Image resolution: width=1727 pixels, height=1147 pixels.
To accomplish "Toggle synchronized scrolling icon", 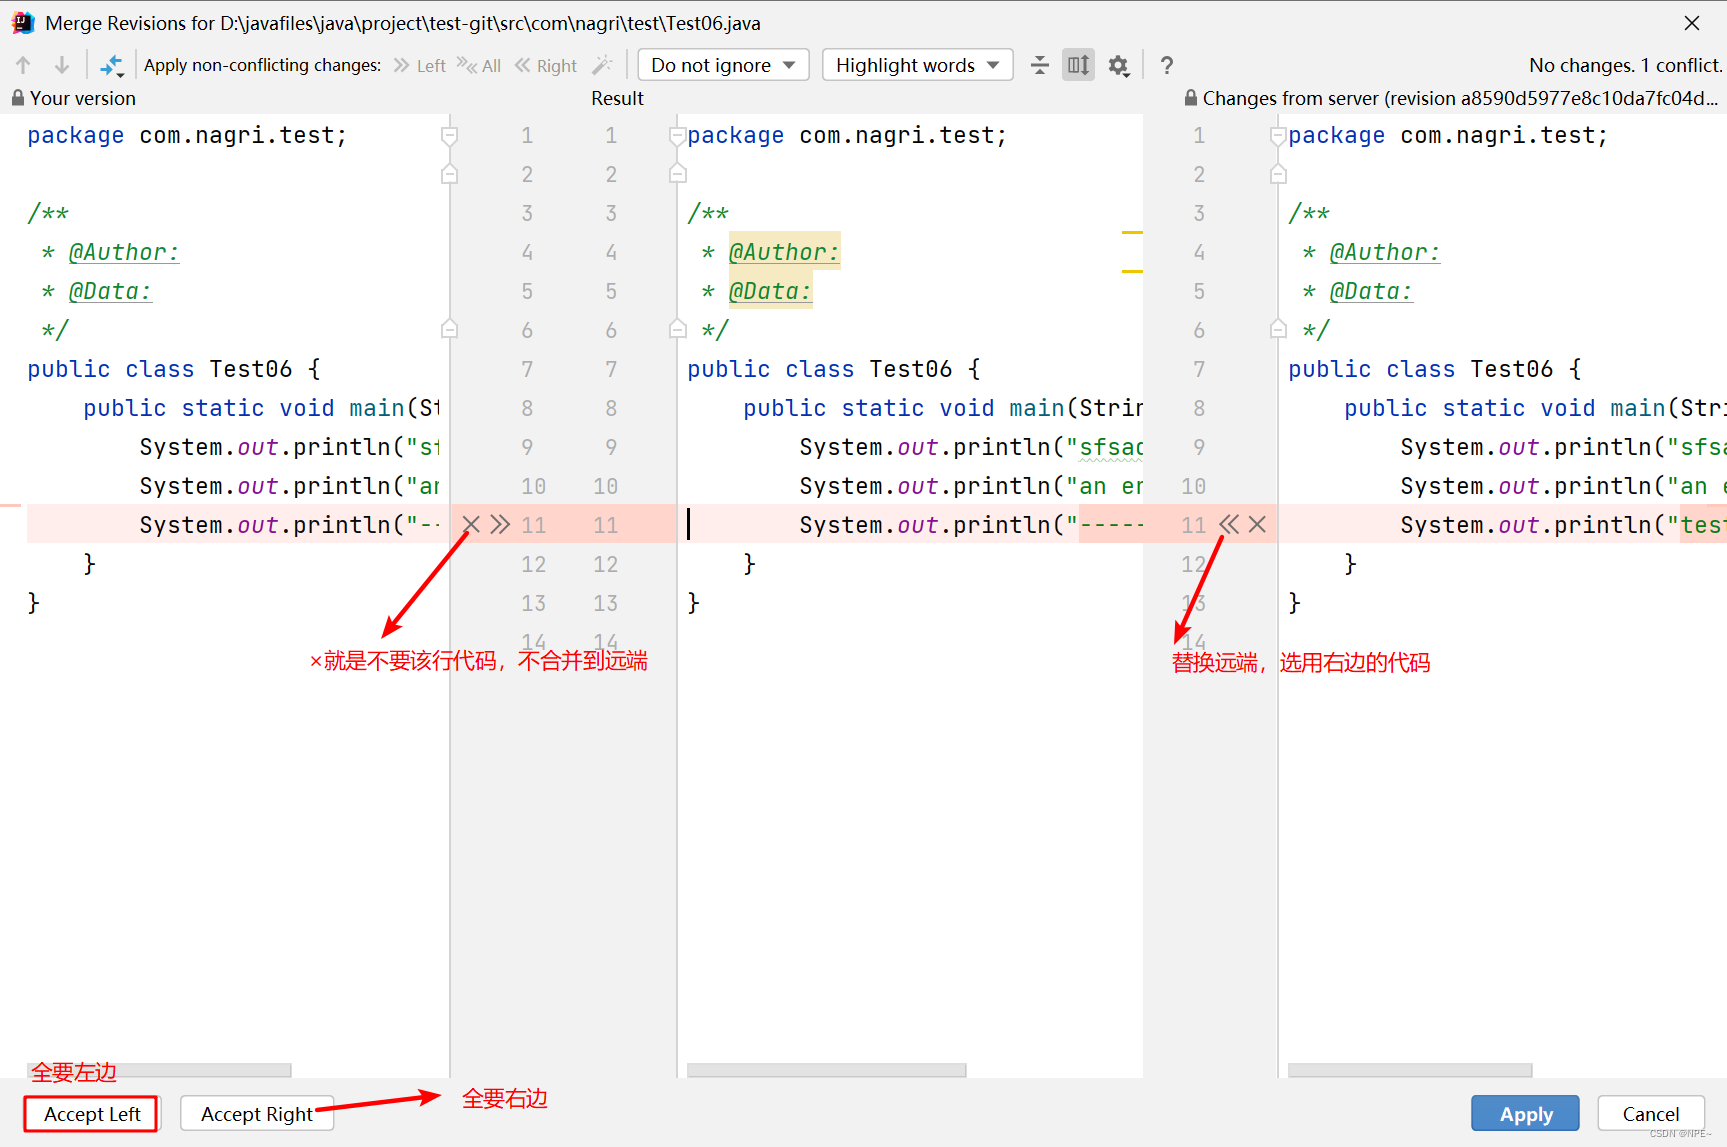I will (x=1078, y=65).
